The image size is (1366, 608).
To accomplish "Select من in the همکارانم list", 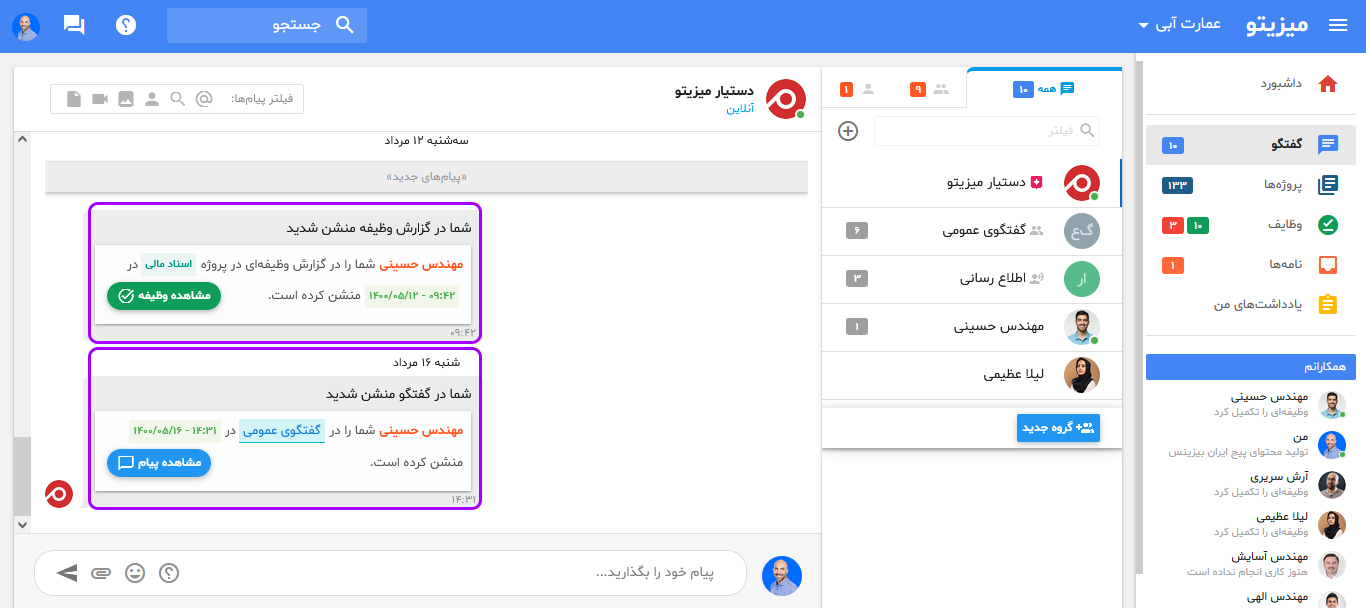I will click(1251, 444).
